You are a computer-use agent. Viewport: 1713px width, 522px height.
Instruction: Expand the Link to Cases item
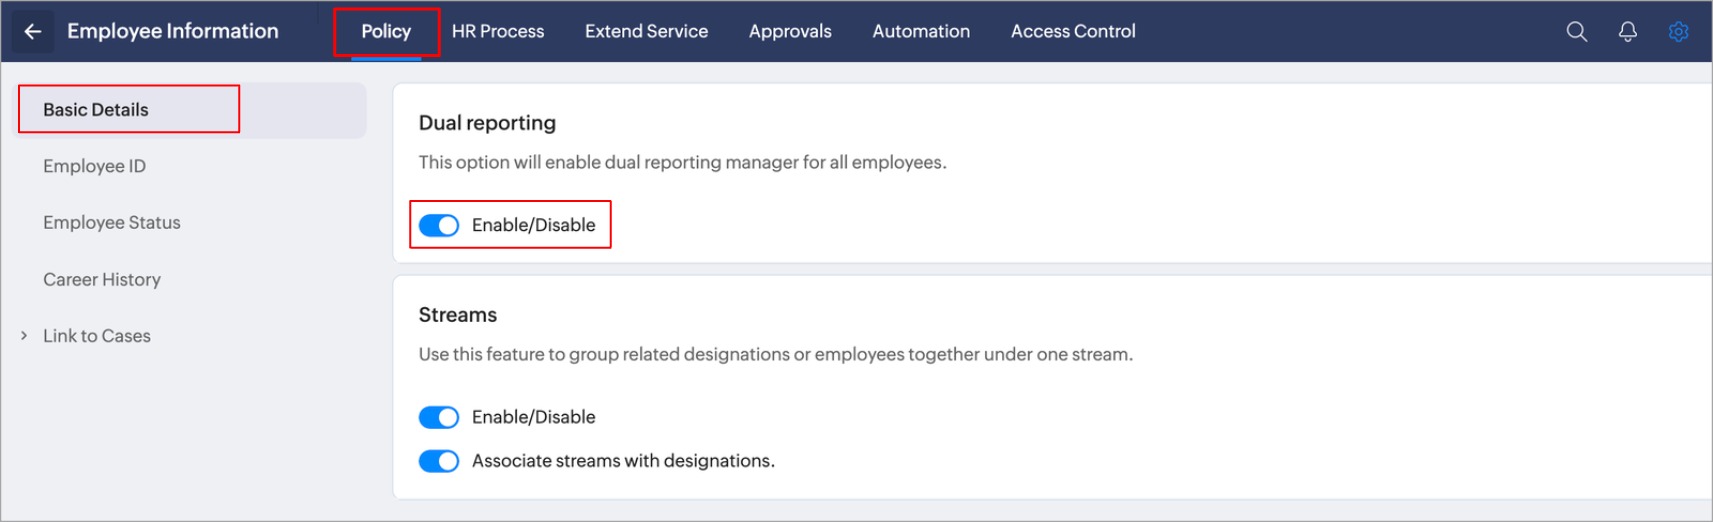24,336
